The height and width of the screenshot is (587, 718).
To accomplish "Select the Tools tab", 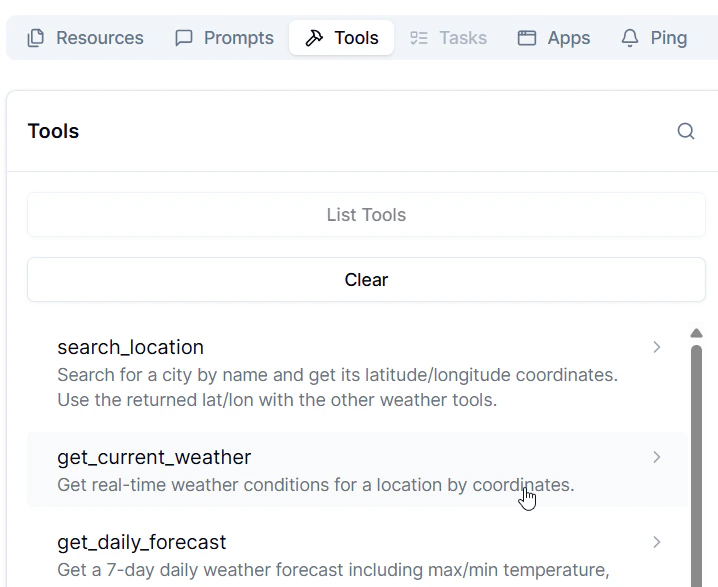I will point(342,38).
